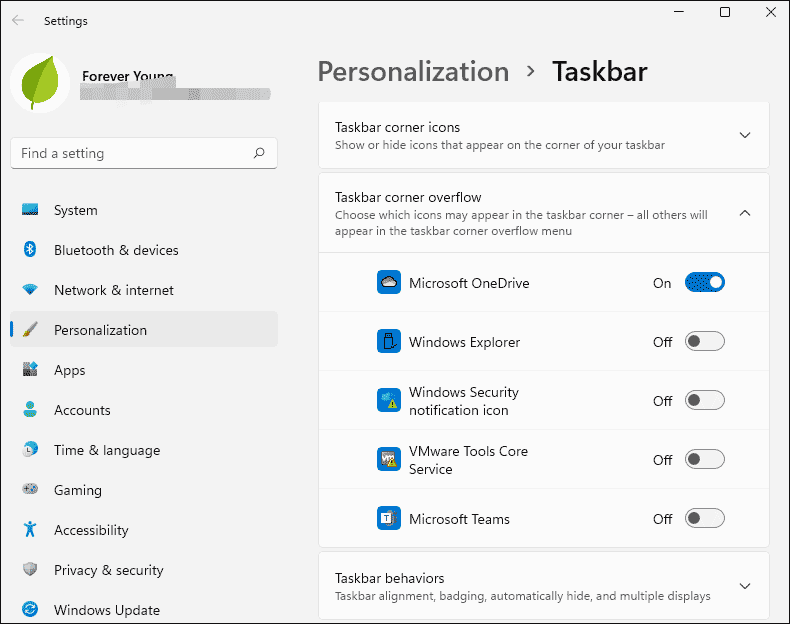Image resolution: width=790 pixels, height=624 pixels.
Task: Open the Accounts section
Action: tap(144, 409)
